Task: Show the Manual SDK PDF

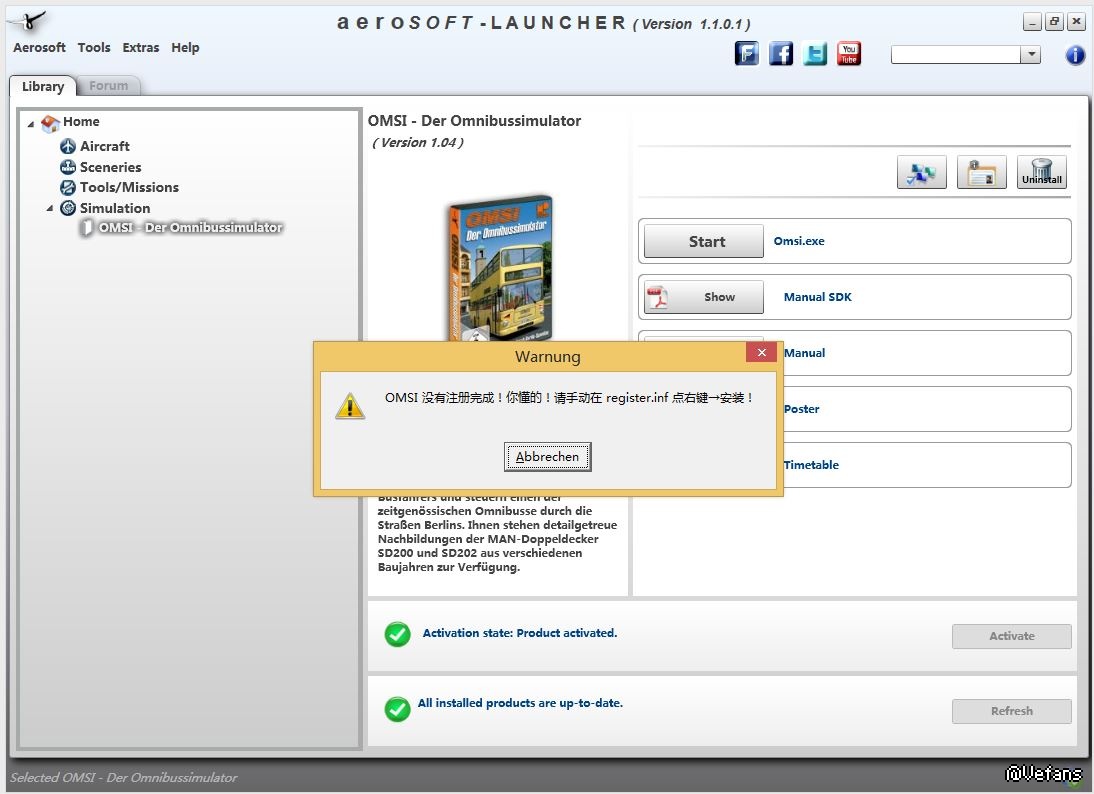Action: click(703, 297)
